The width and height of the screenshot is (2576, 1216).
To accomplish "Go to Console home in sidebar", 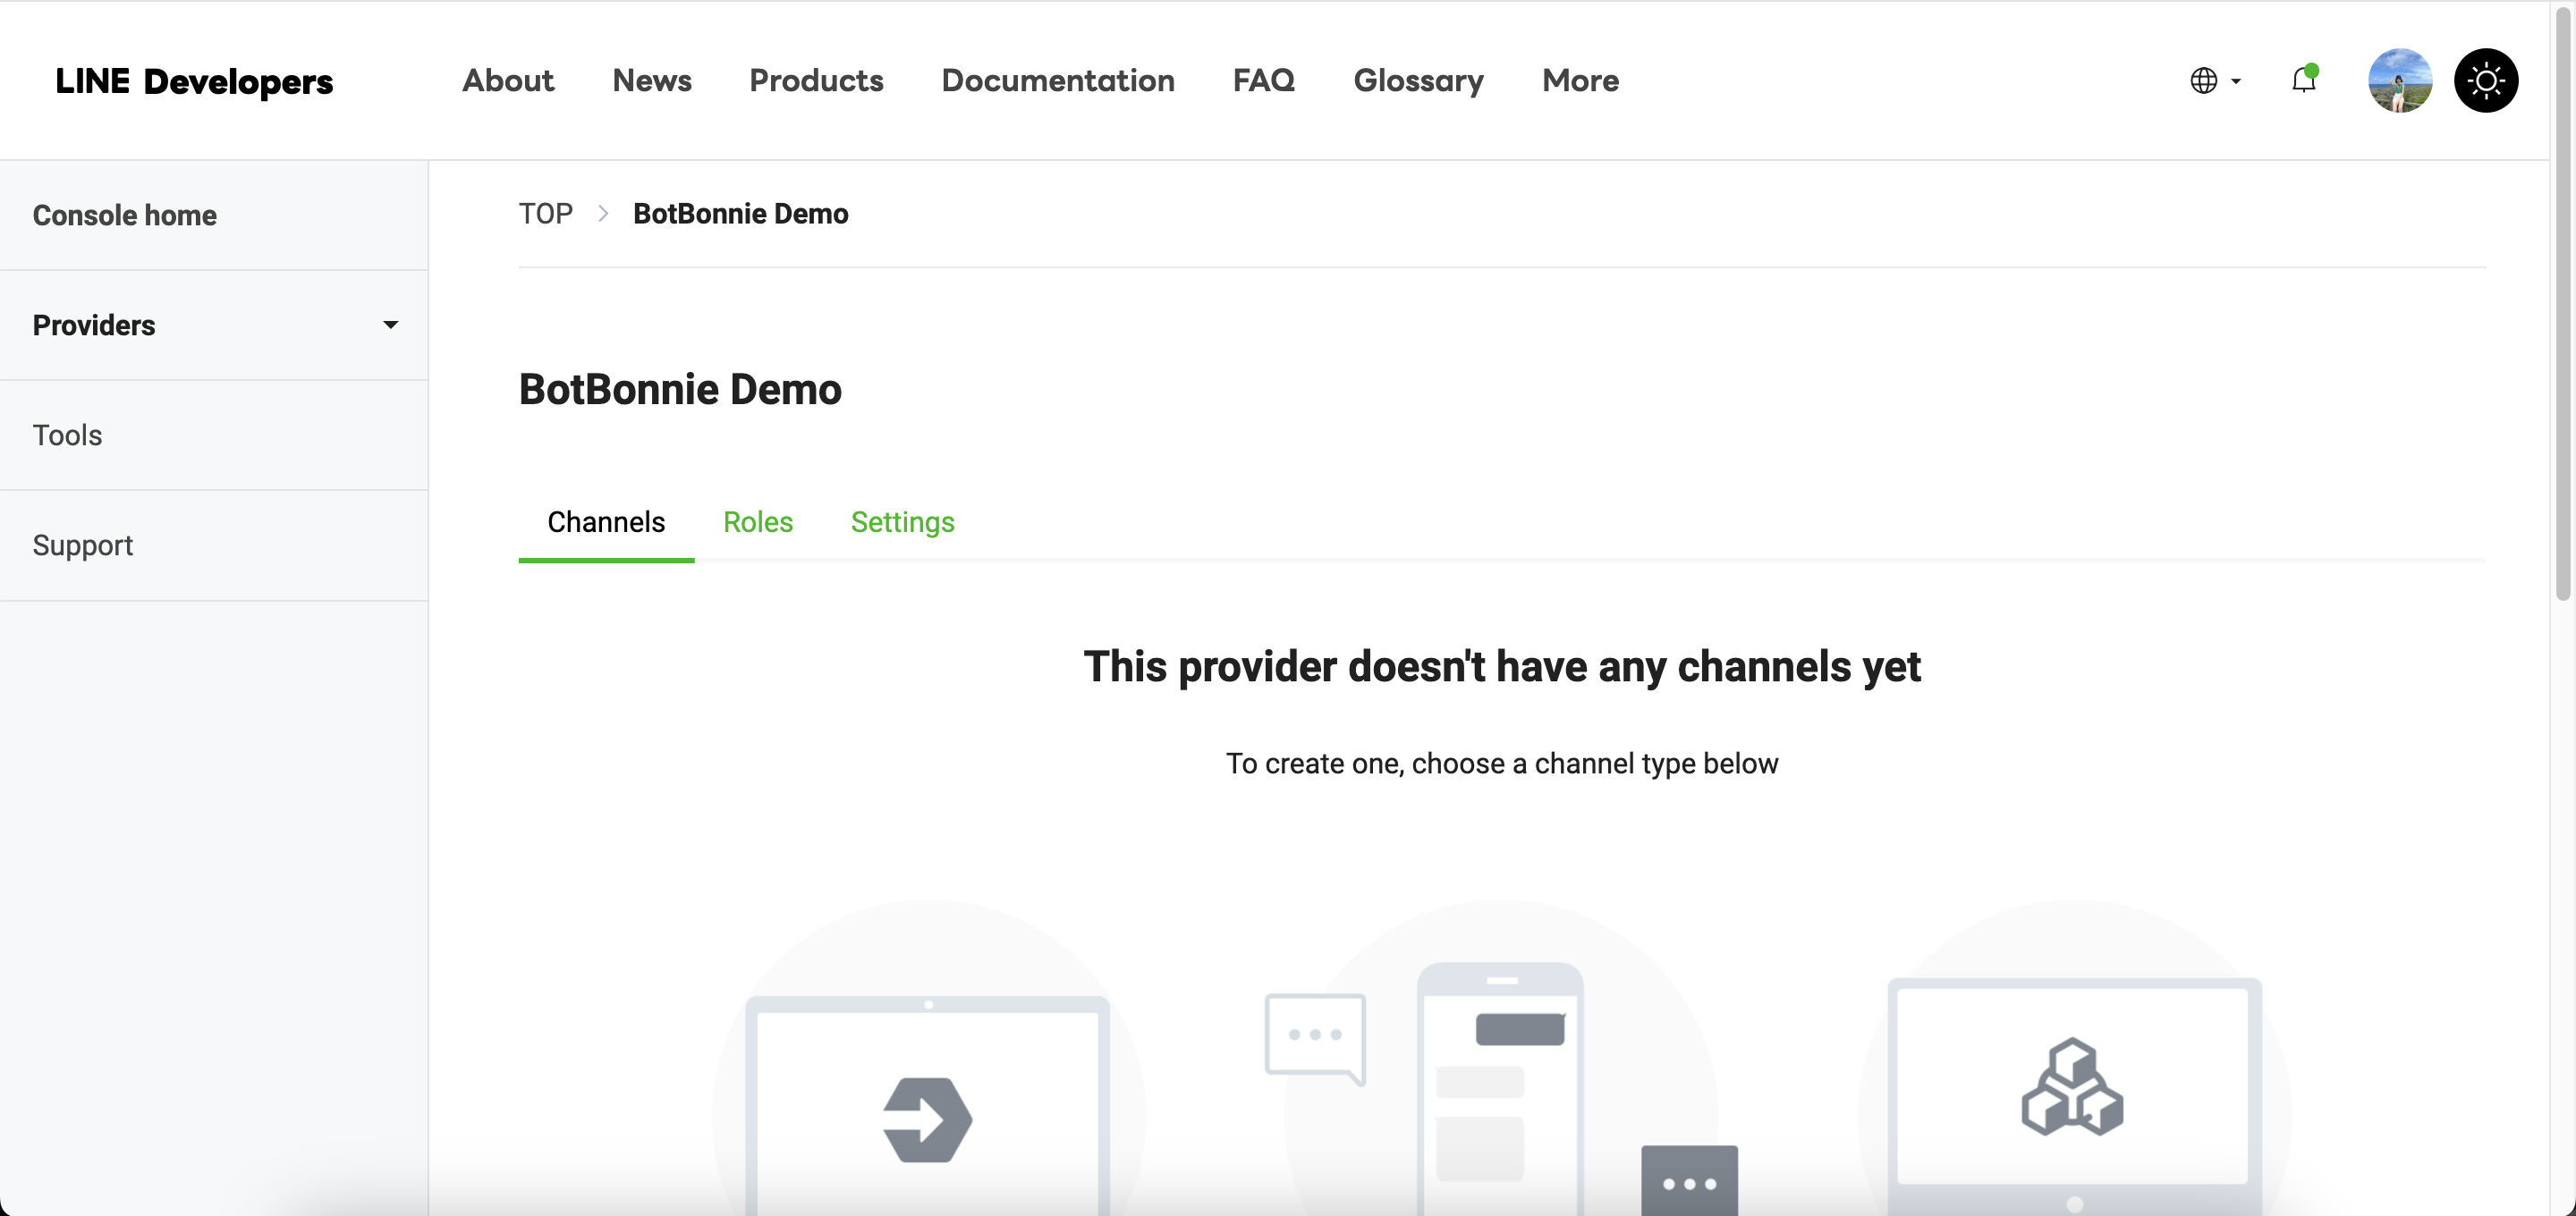I will [125, 215].
